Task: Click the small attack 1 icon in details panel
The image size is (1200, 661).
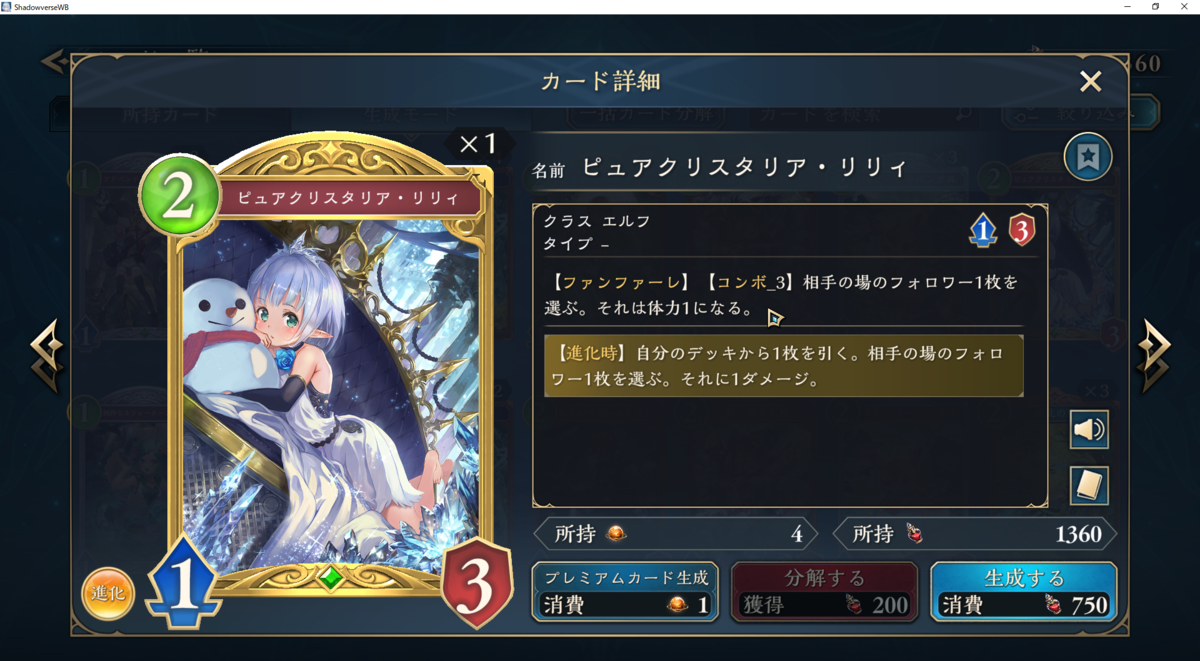Action: point(983,231)
